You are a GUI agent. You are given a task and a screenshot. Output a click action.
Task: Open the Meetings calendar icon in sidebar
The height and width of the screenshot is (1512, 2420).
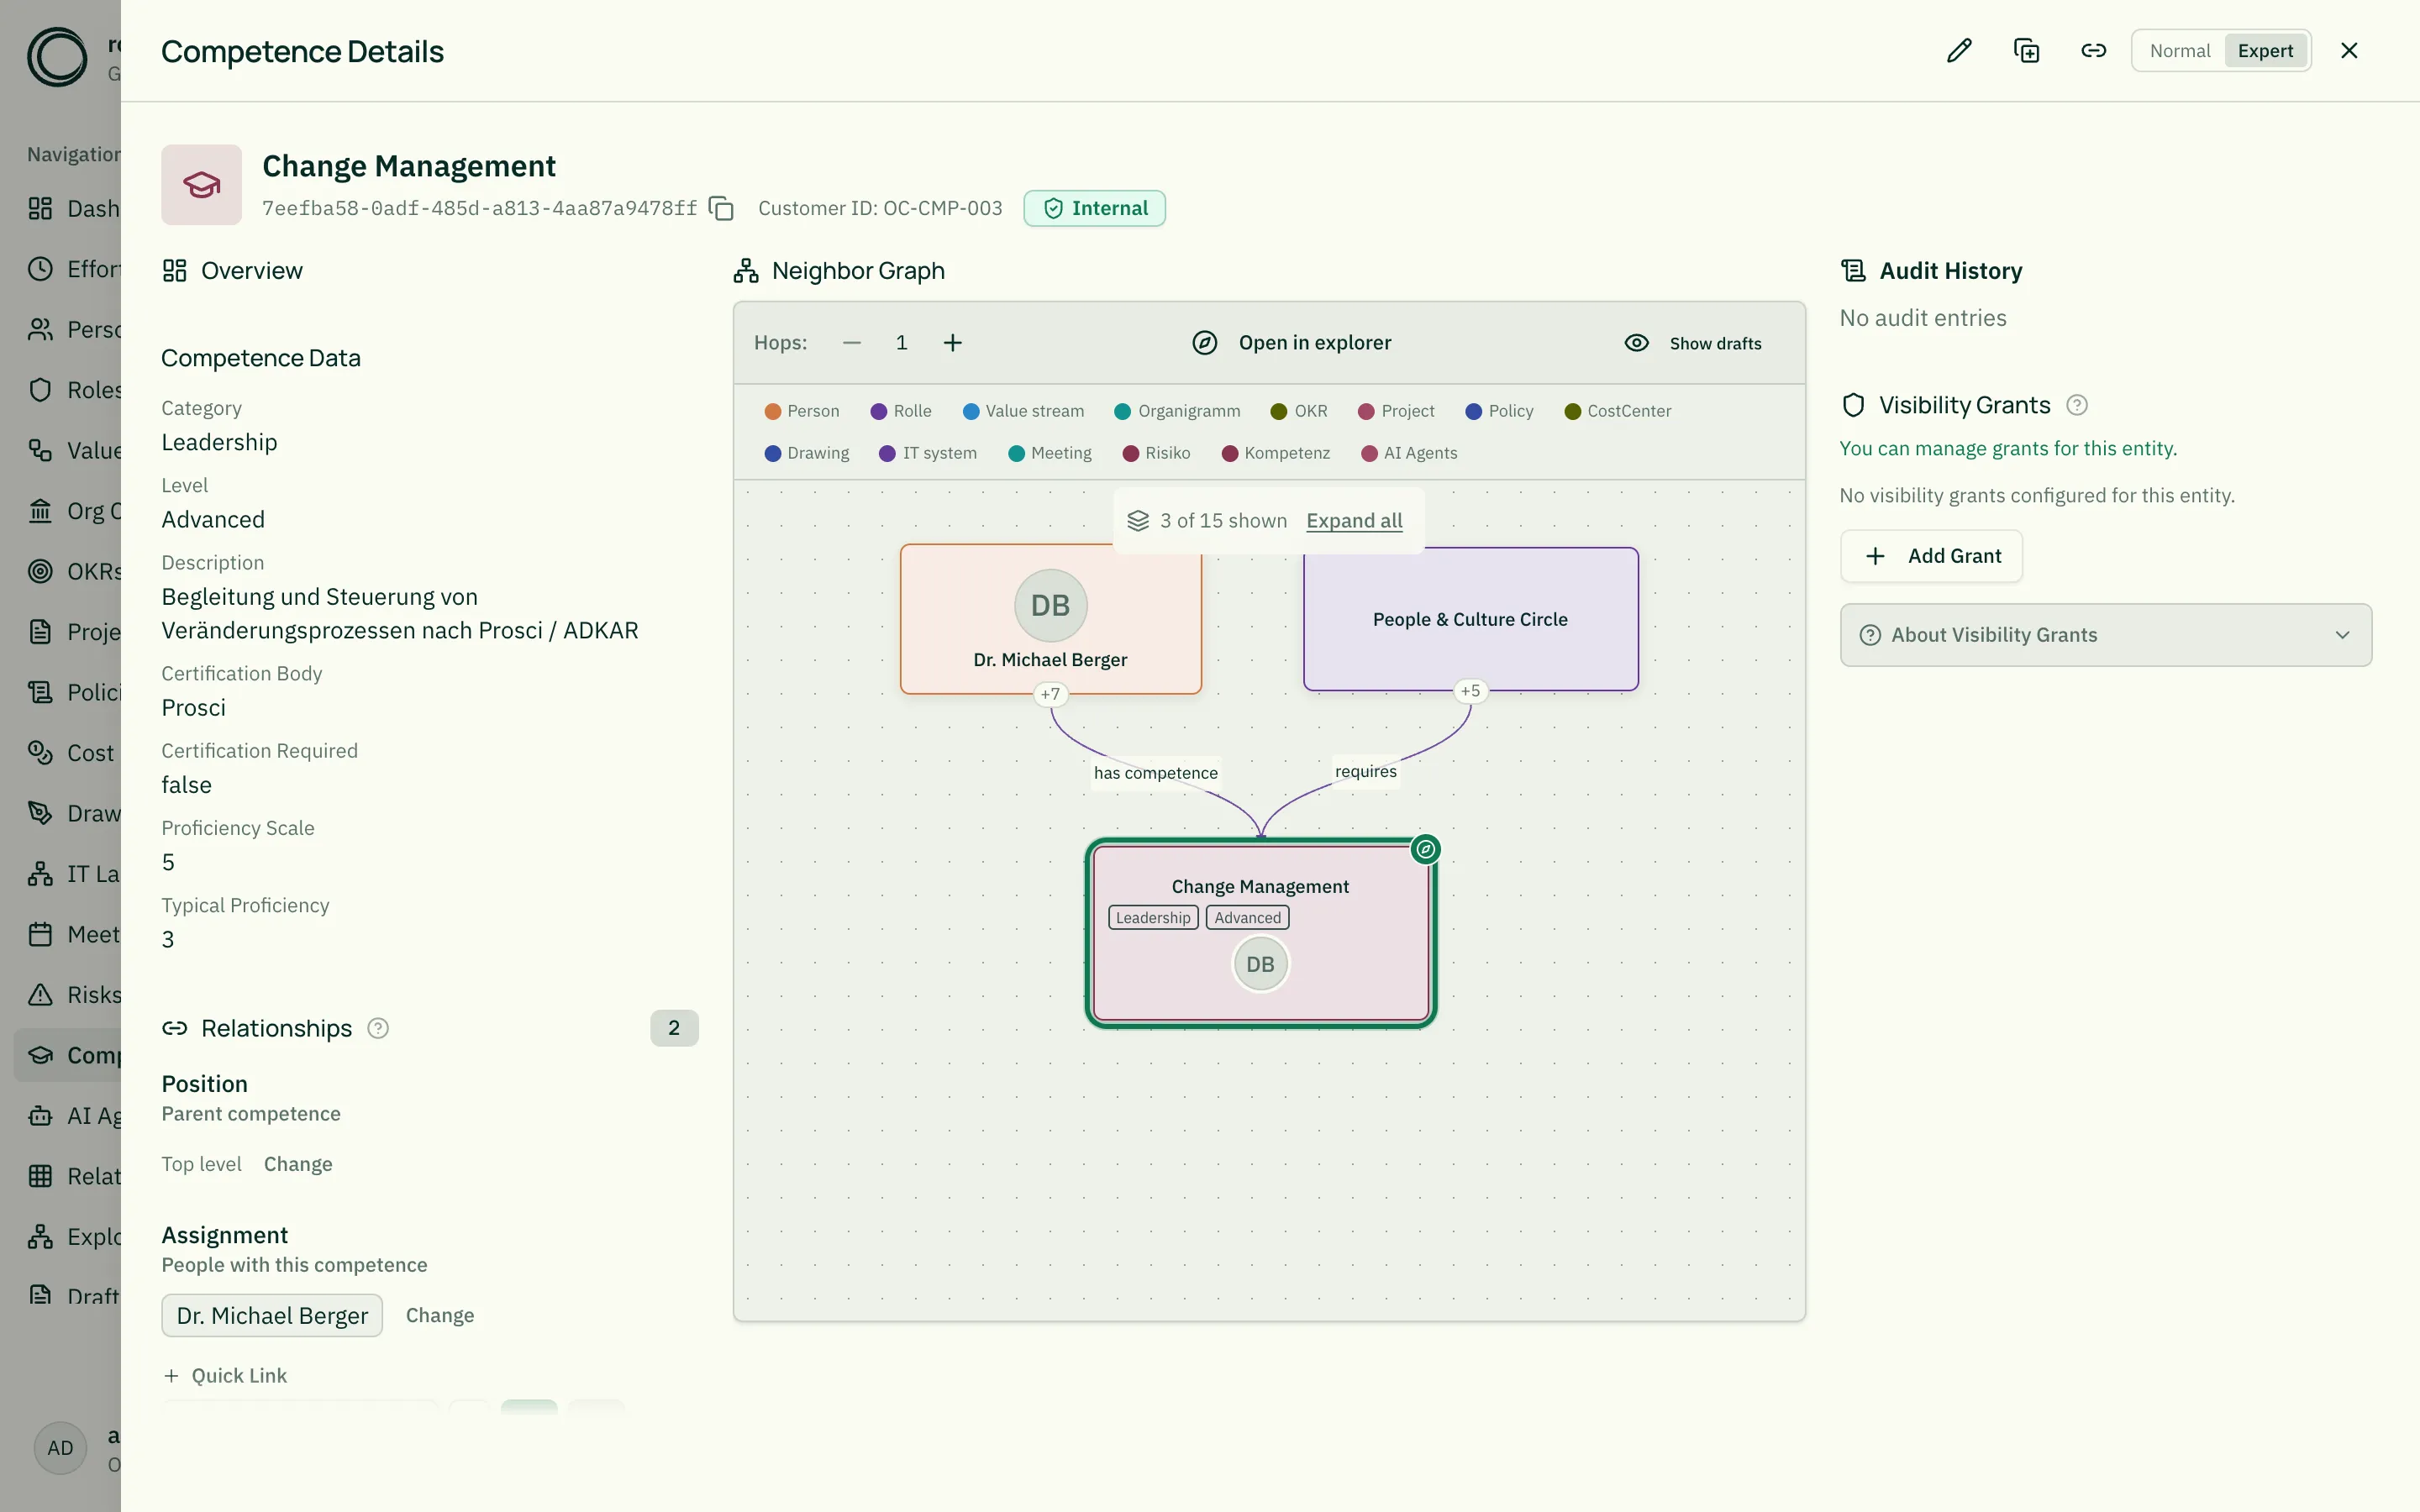pos(40,934)
